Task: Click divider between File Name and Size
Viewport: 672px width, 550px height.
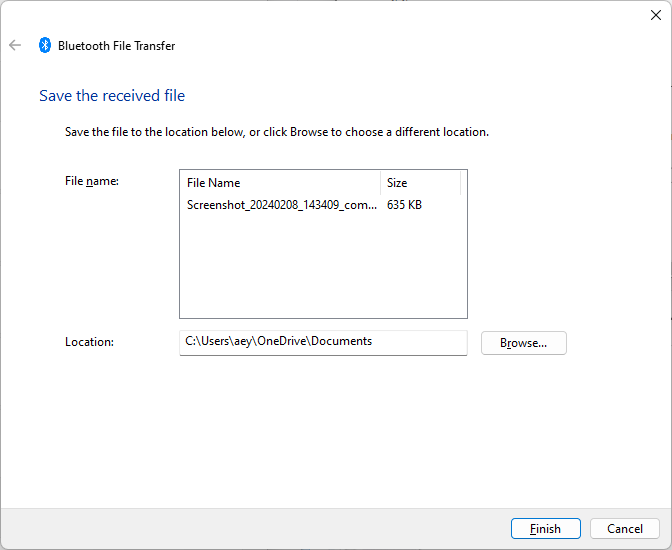Action: [380, 183]
